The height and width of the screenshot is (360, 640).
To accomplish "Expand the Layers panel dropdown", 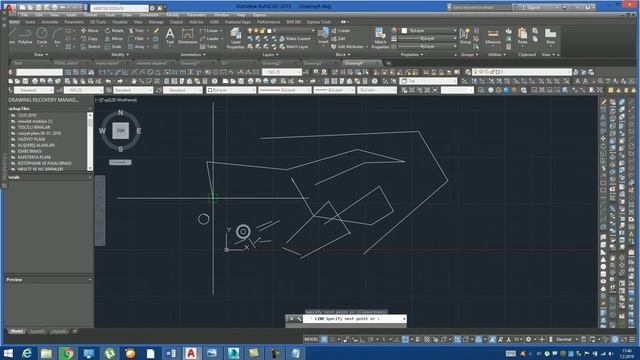I will (270, 54).
